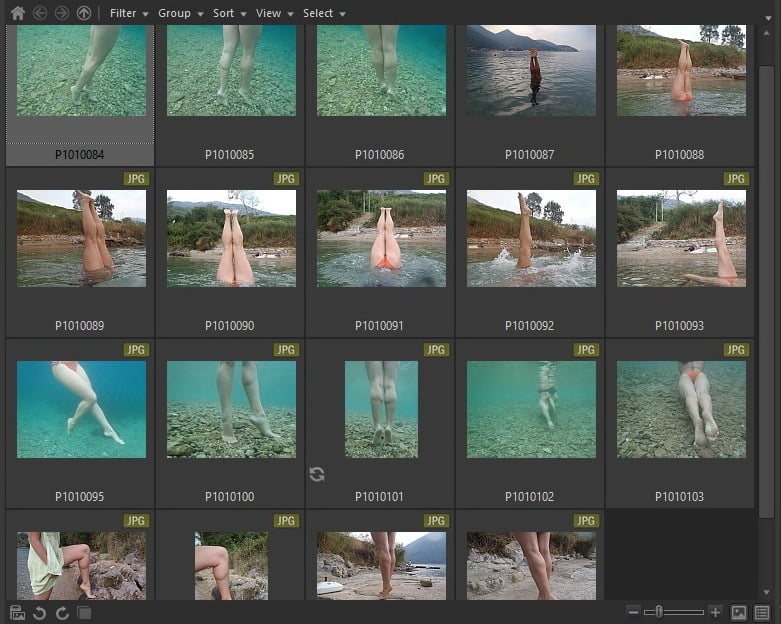Click file name label P1010100
Viewport: 781px width, 624px height.
230,497
